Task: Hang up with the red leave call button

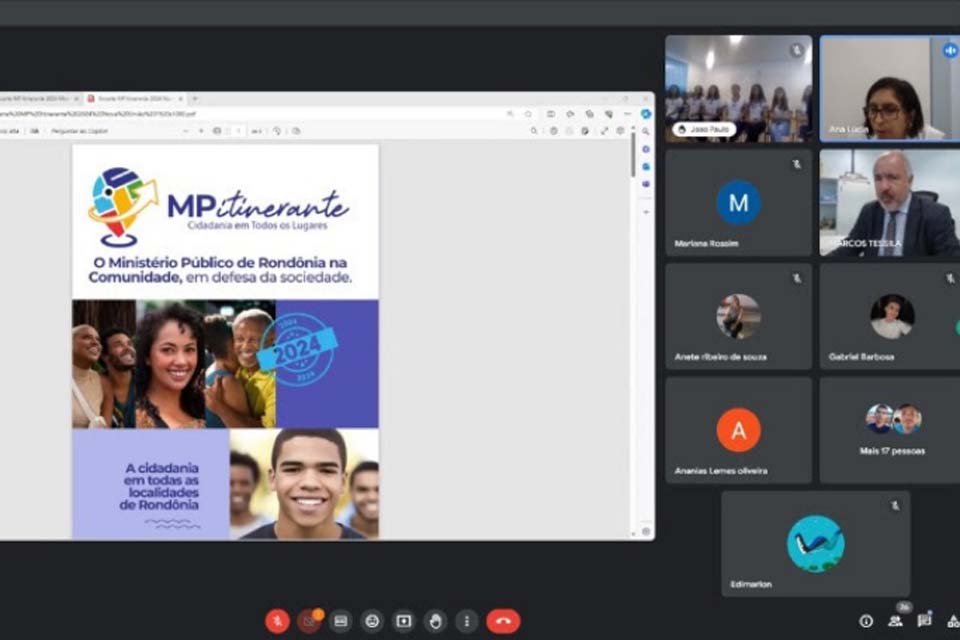Action: click(503, 621)
